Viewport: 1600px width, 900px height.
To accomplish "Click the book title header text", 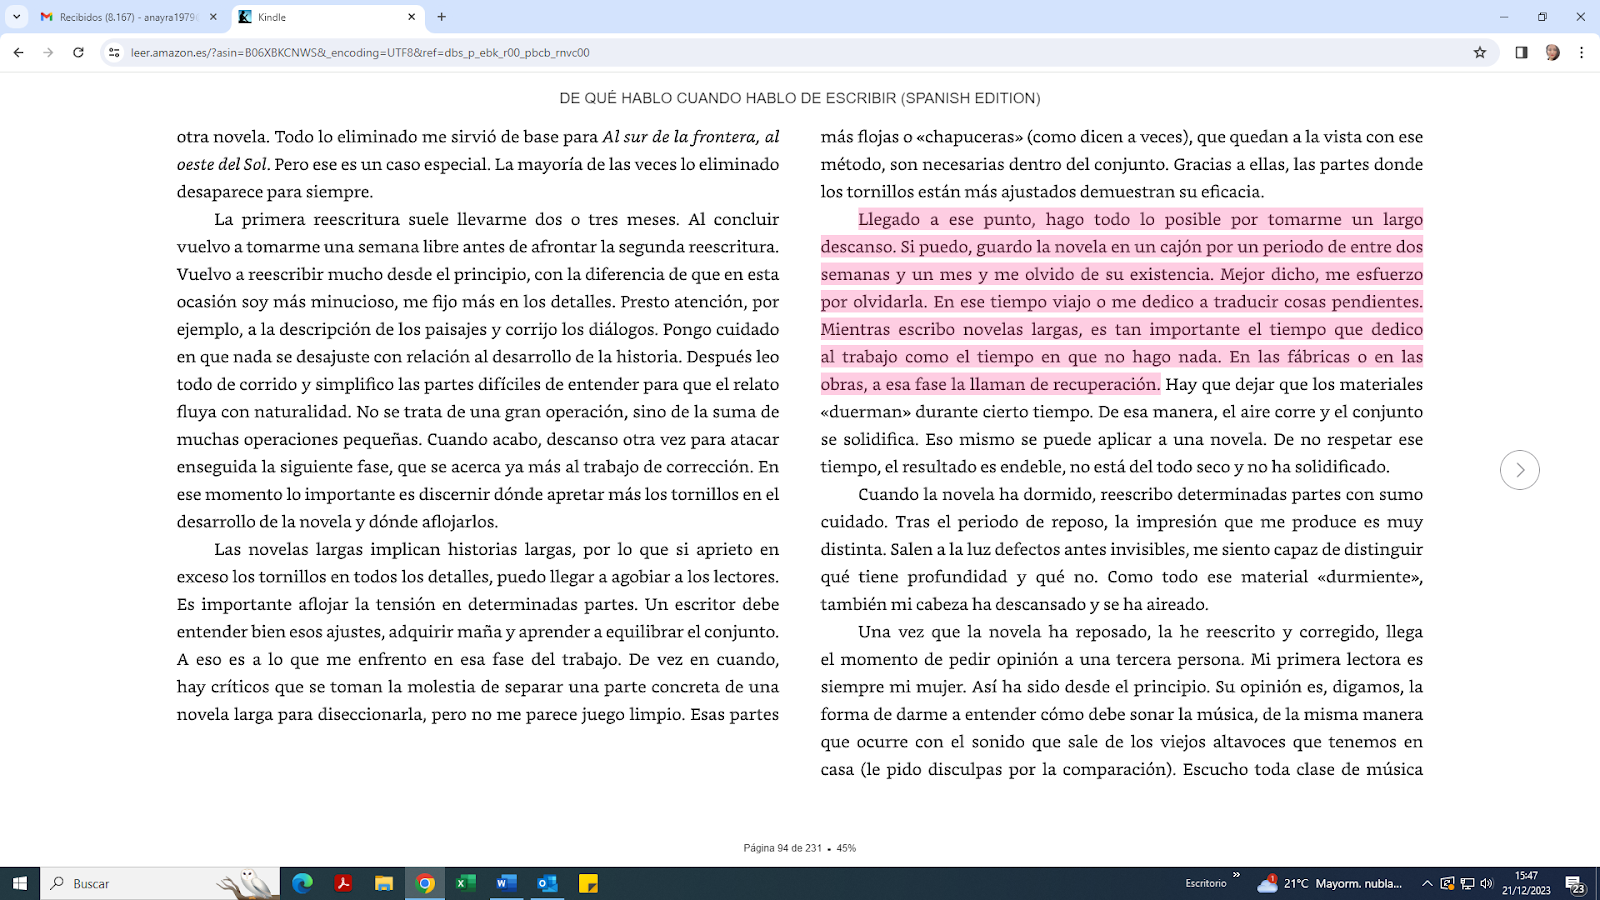I will (x=800, y=98).
